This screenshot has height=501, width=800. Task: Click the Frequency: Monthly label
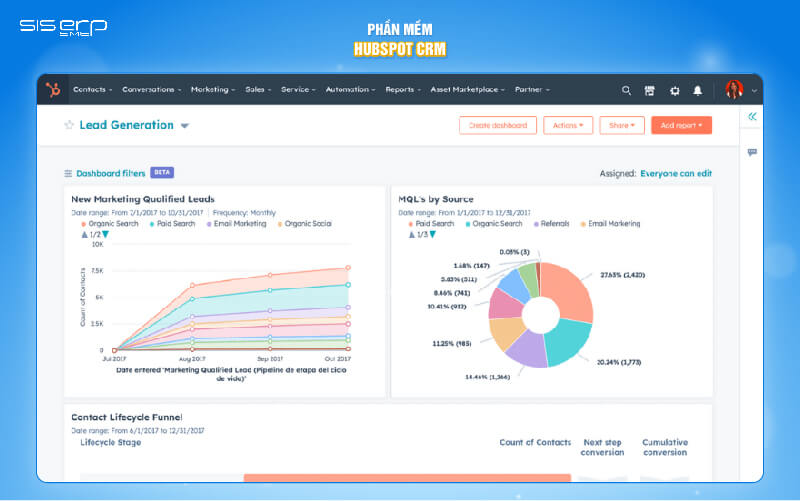point(244,213)
